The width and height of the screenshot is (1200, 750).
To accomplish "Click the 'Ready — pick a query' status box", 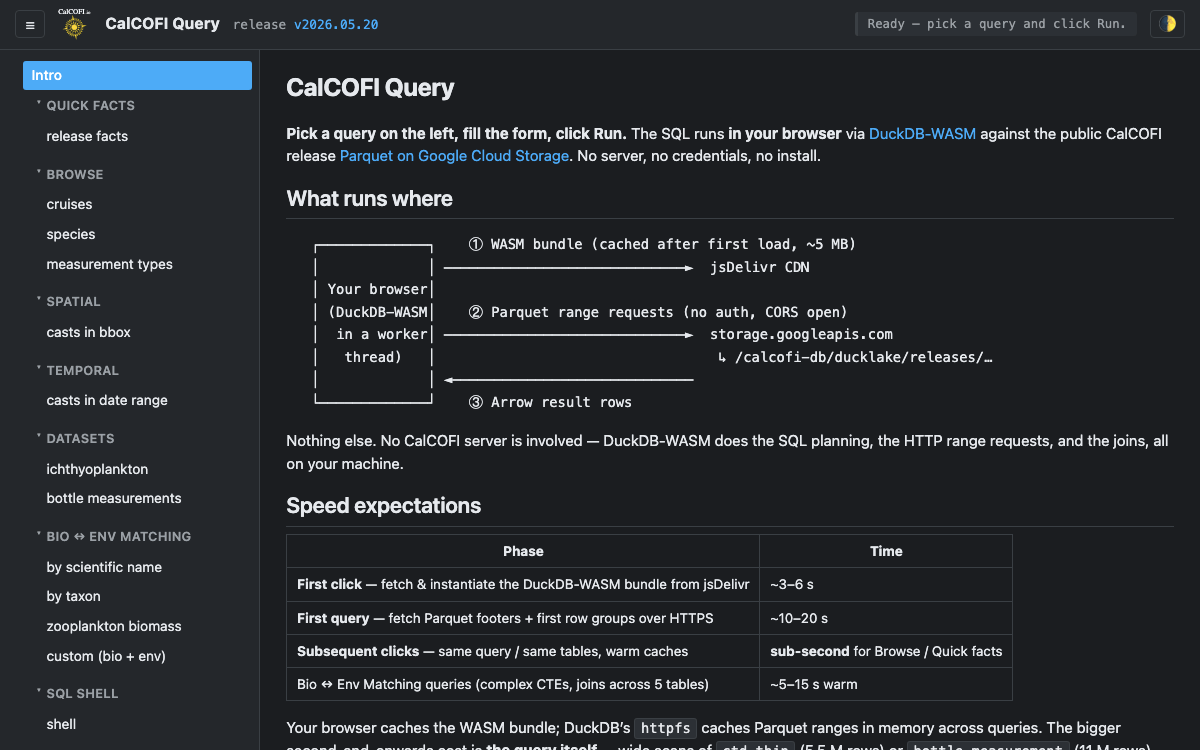I will (996, 24).
